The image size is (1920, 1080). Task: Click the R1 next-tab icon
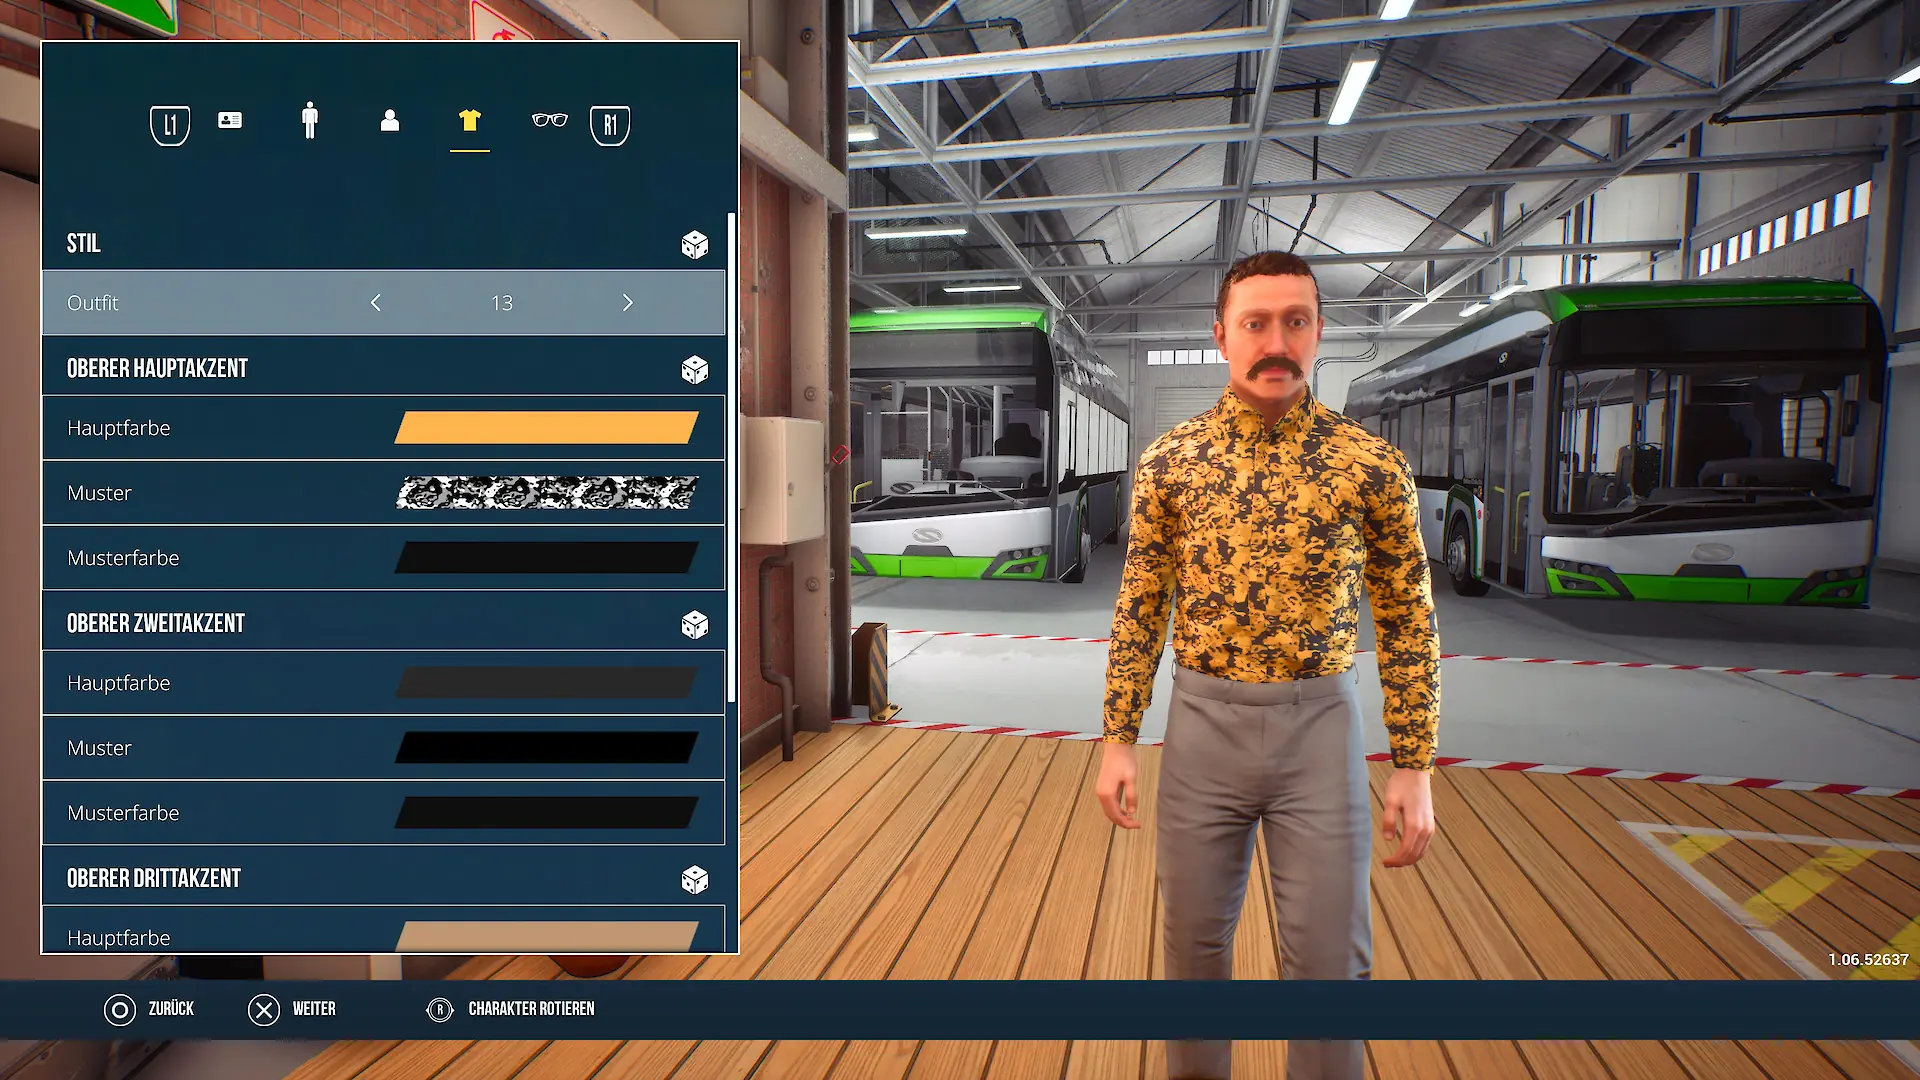610,125
